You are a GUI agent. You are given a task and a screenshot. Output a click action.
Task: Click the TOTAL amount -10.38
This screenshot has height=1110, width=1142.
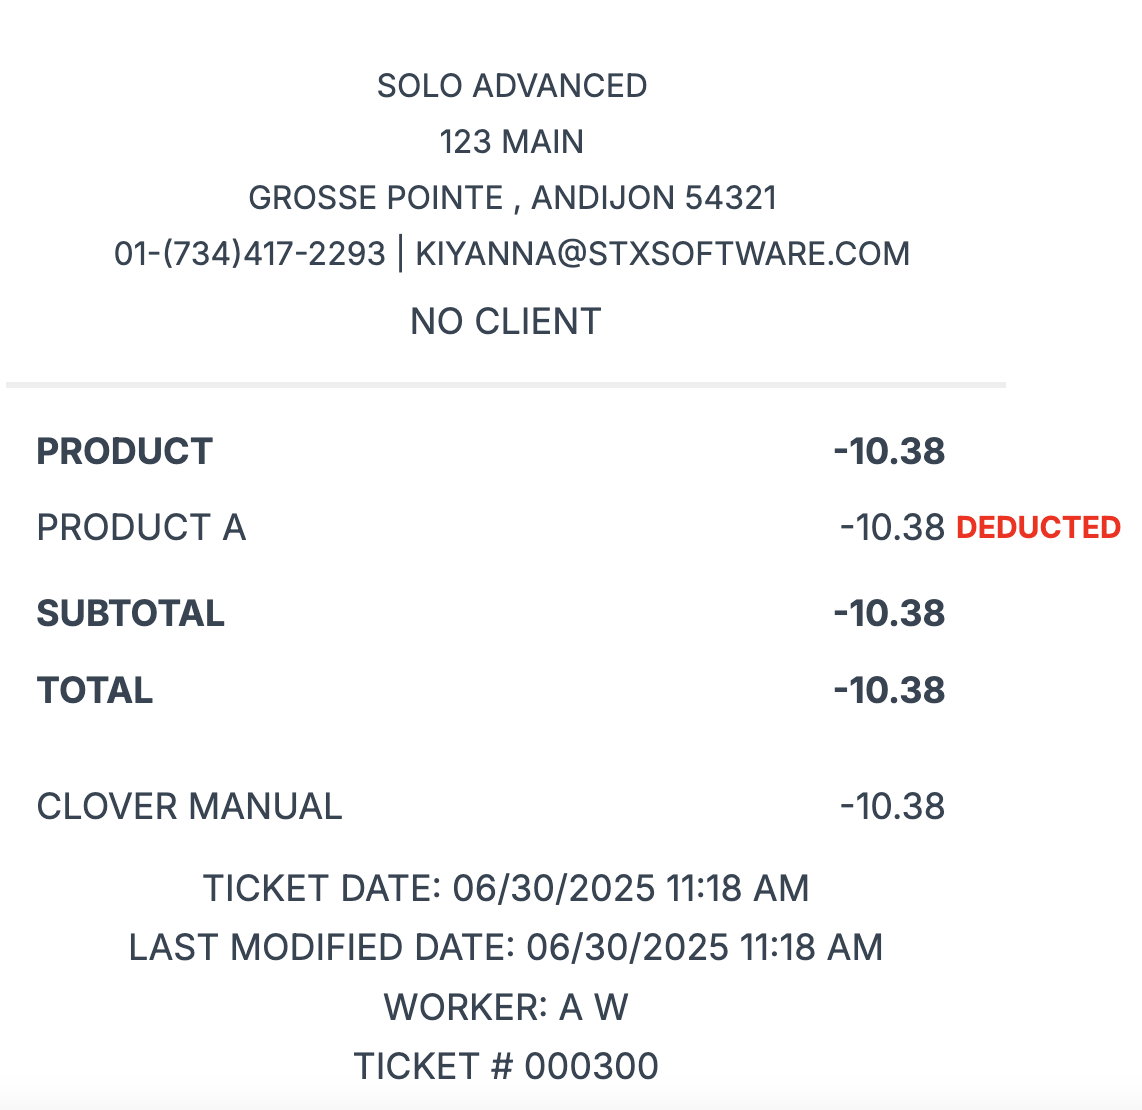click(x=889, y=690)
